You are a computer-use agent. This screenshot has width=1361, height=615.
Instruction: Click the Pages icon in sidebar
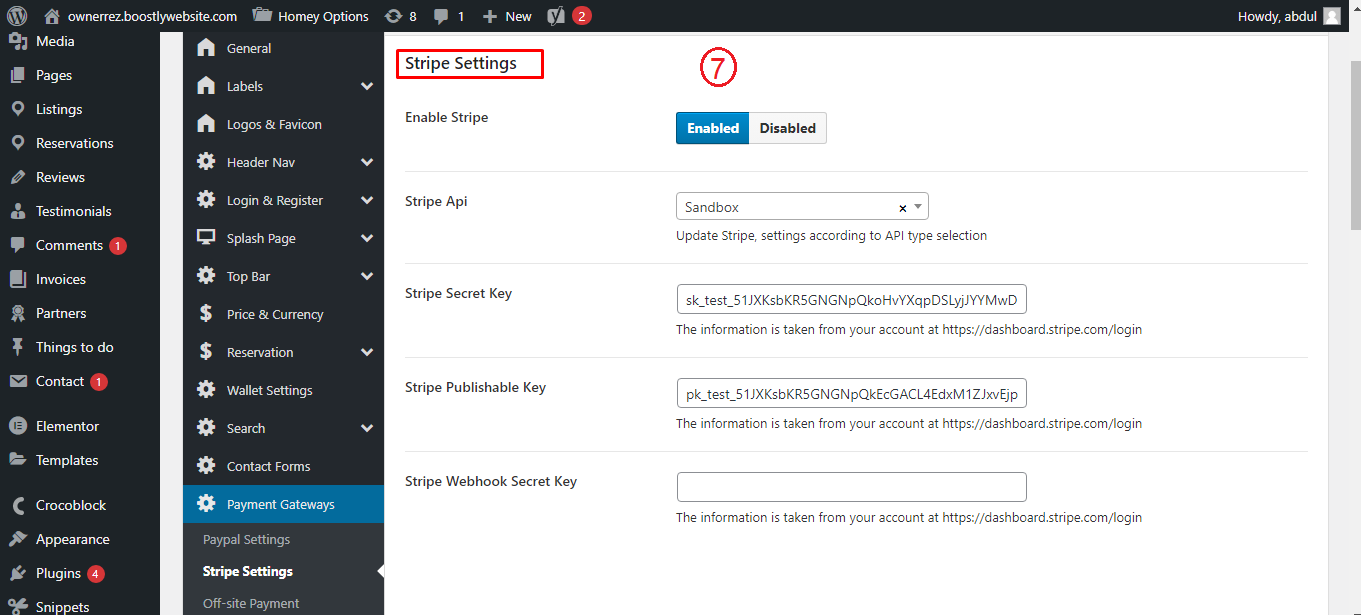tap(17, 75)
